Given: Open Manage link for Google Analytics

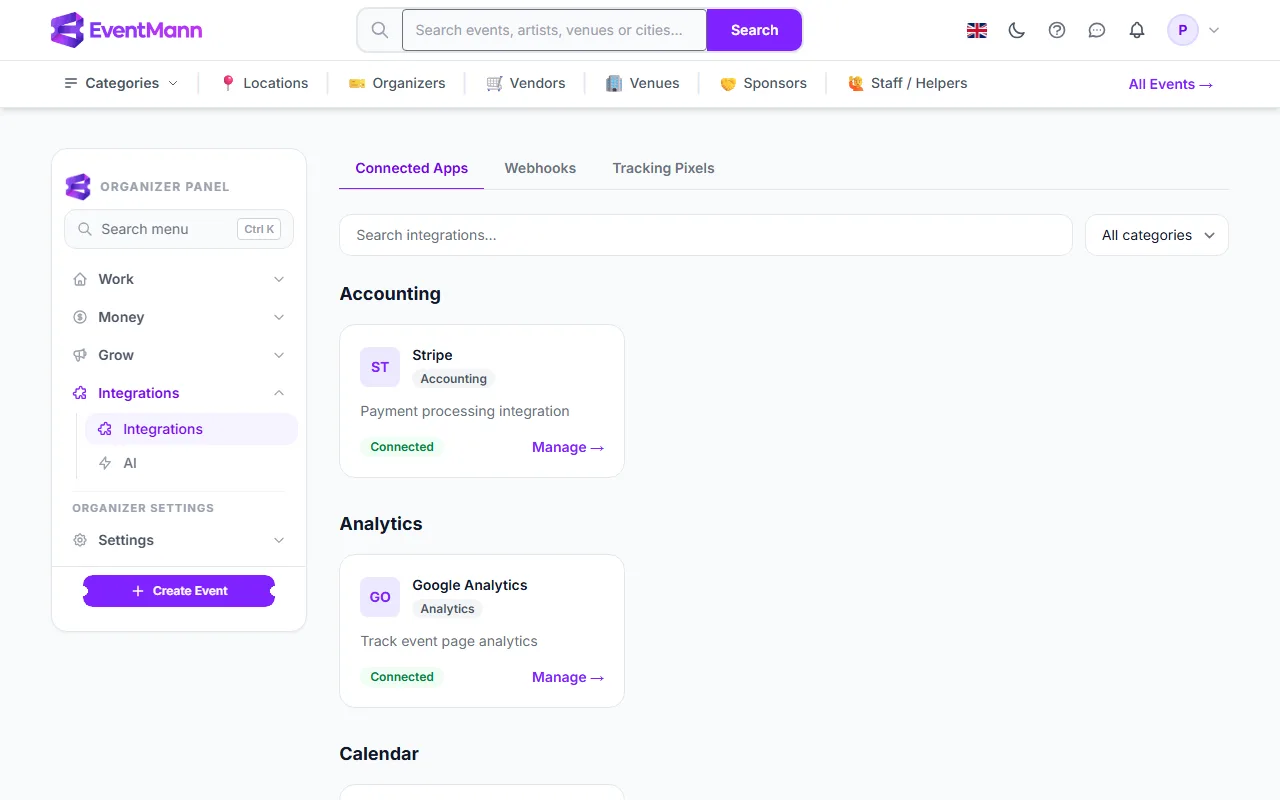Looking at the screenshot, I should pyautogui.click(x=568, y=677).
